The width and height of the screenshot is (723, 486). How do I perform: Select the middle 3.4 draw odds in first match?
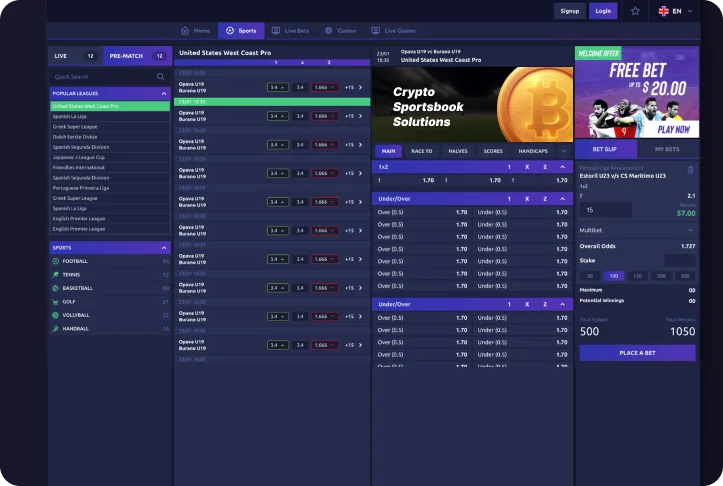[300, 88]
